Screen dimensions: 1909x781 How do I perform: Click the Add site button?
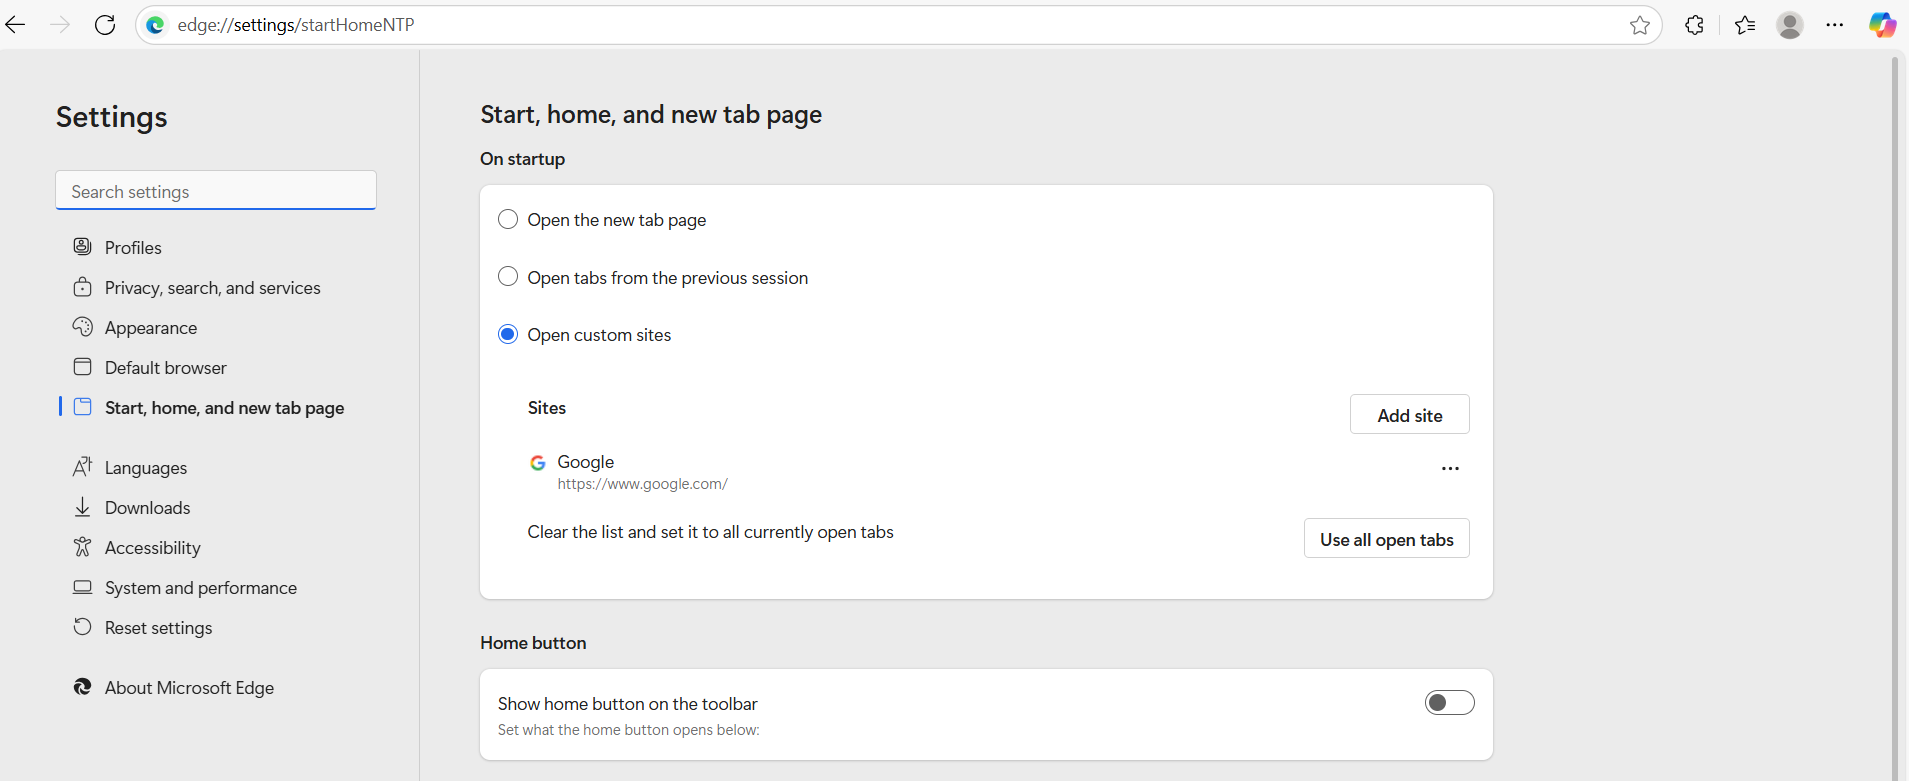pyautogui.click(x=1409, y=415)
